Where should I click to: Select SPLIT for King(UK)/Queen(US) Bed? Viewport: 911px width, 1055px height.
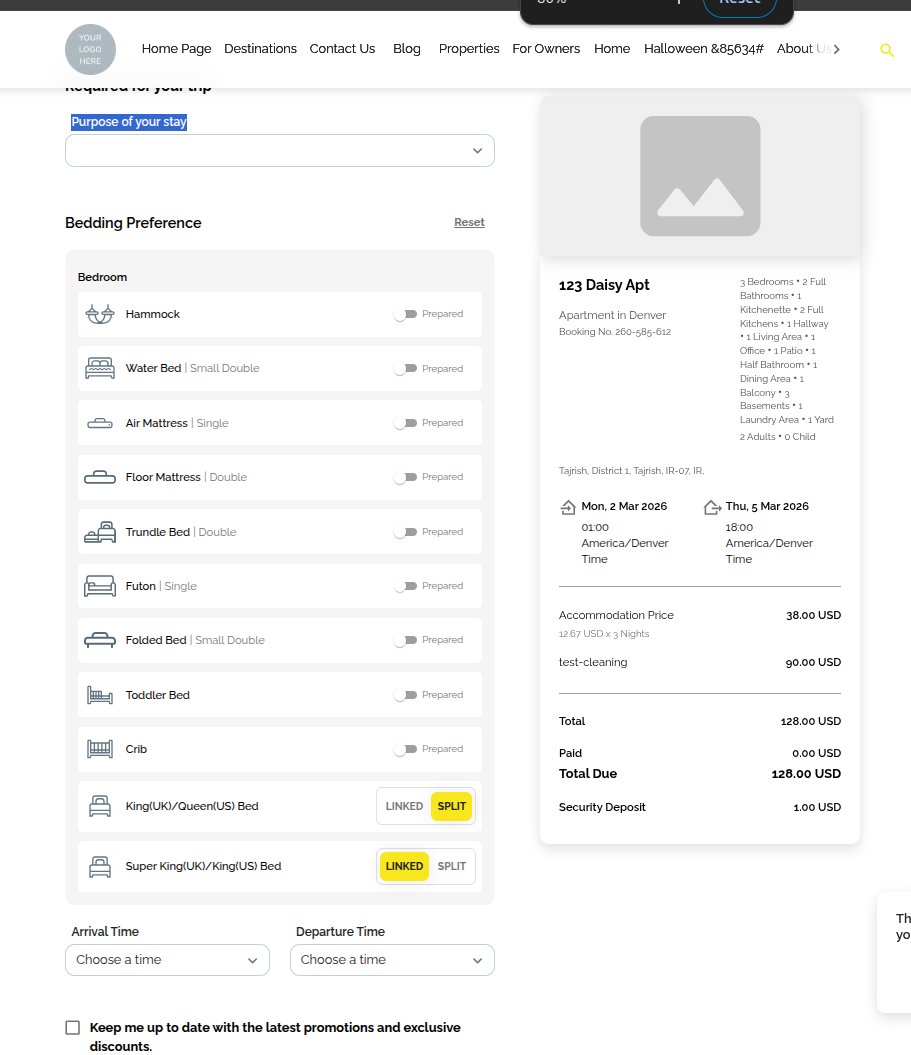click(x=451, y=806)
